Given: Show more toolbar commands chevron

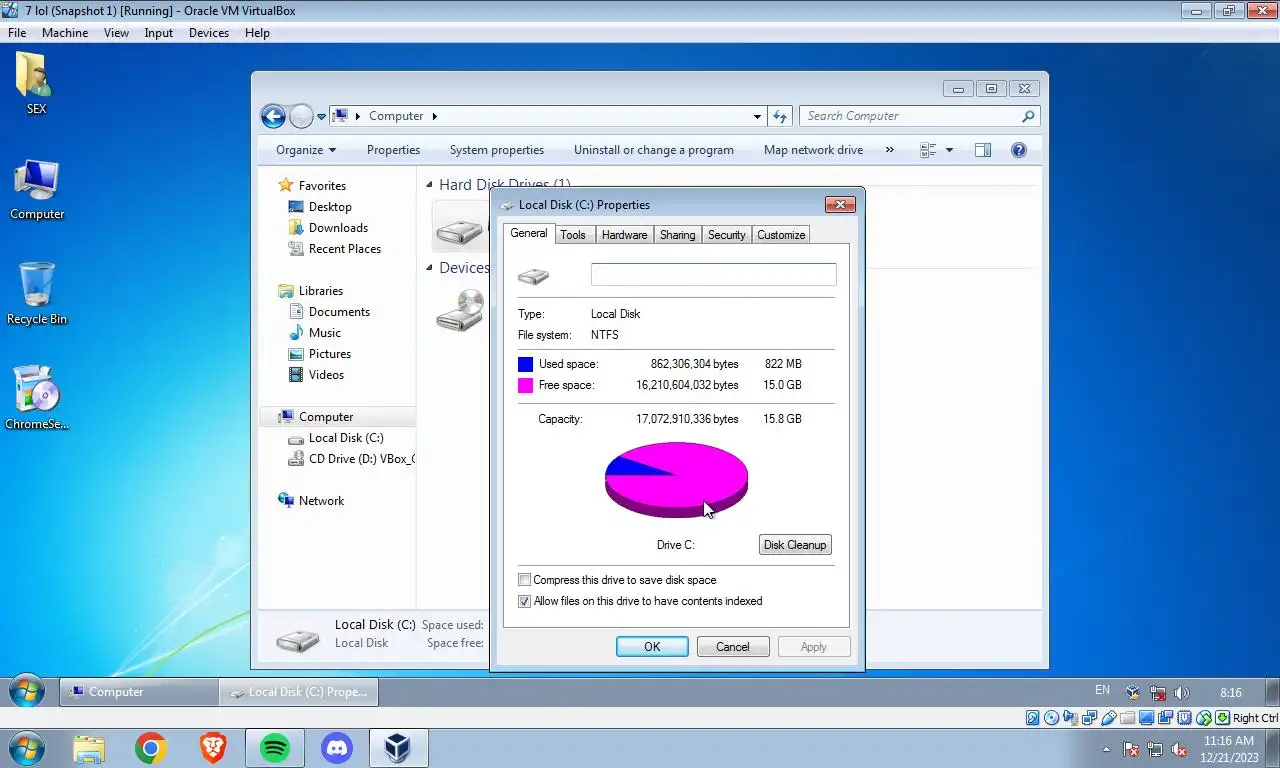Looking at the screenshot, I should pos(890,150).
